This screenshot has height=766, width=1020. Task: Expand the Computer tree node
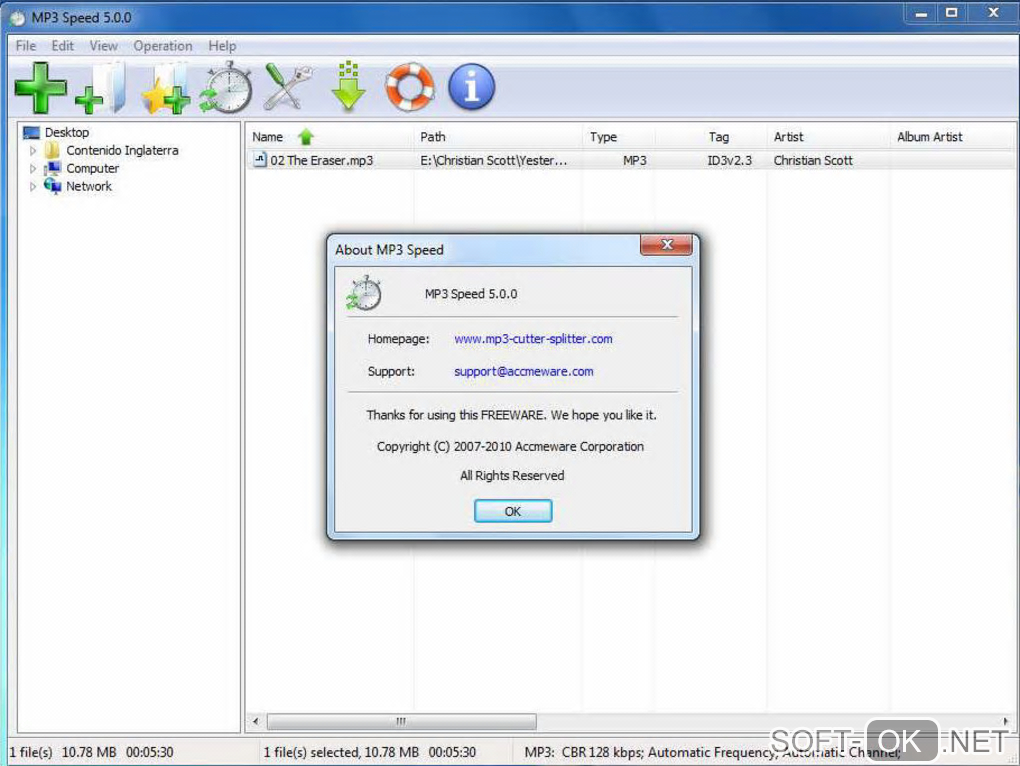(33, 168)
